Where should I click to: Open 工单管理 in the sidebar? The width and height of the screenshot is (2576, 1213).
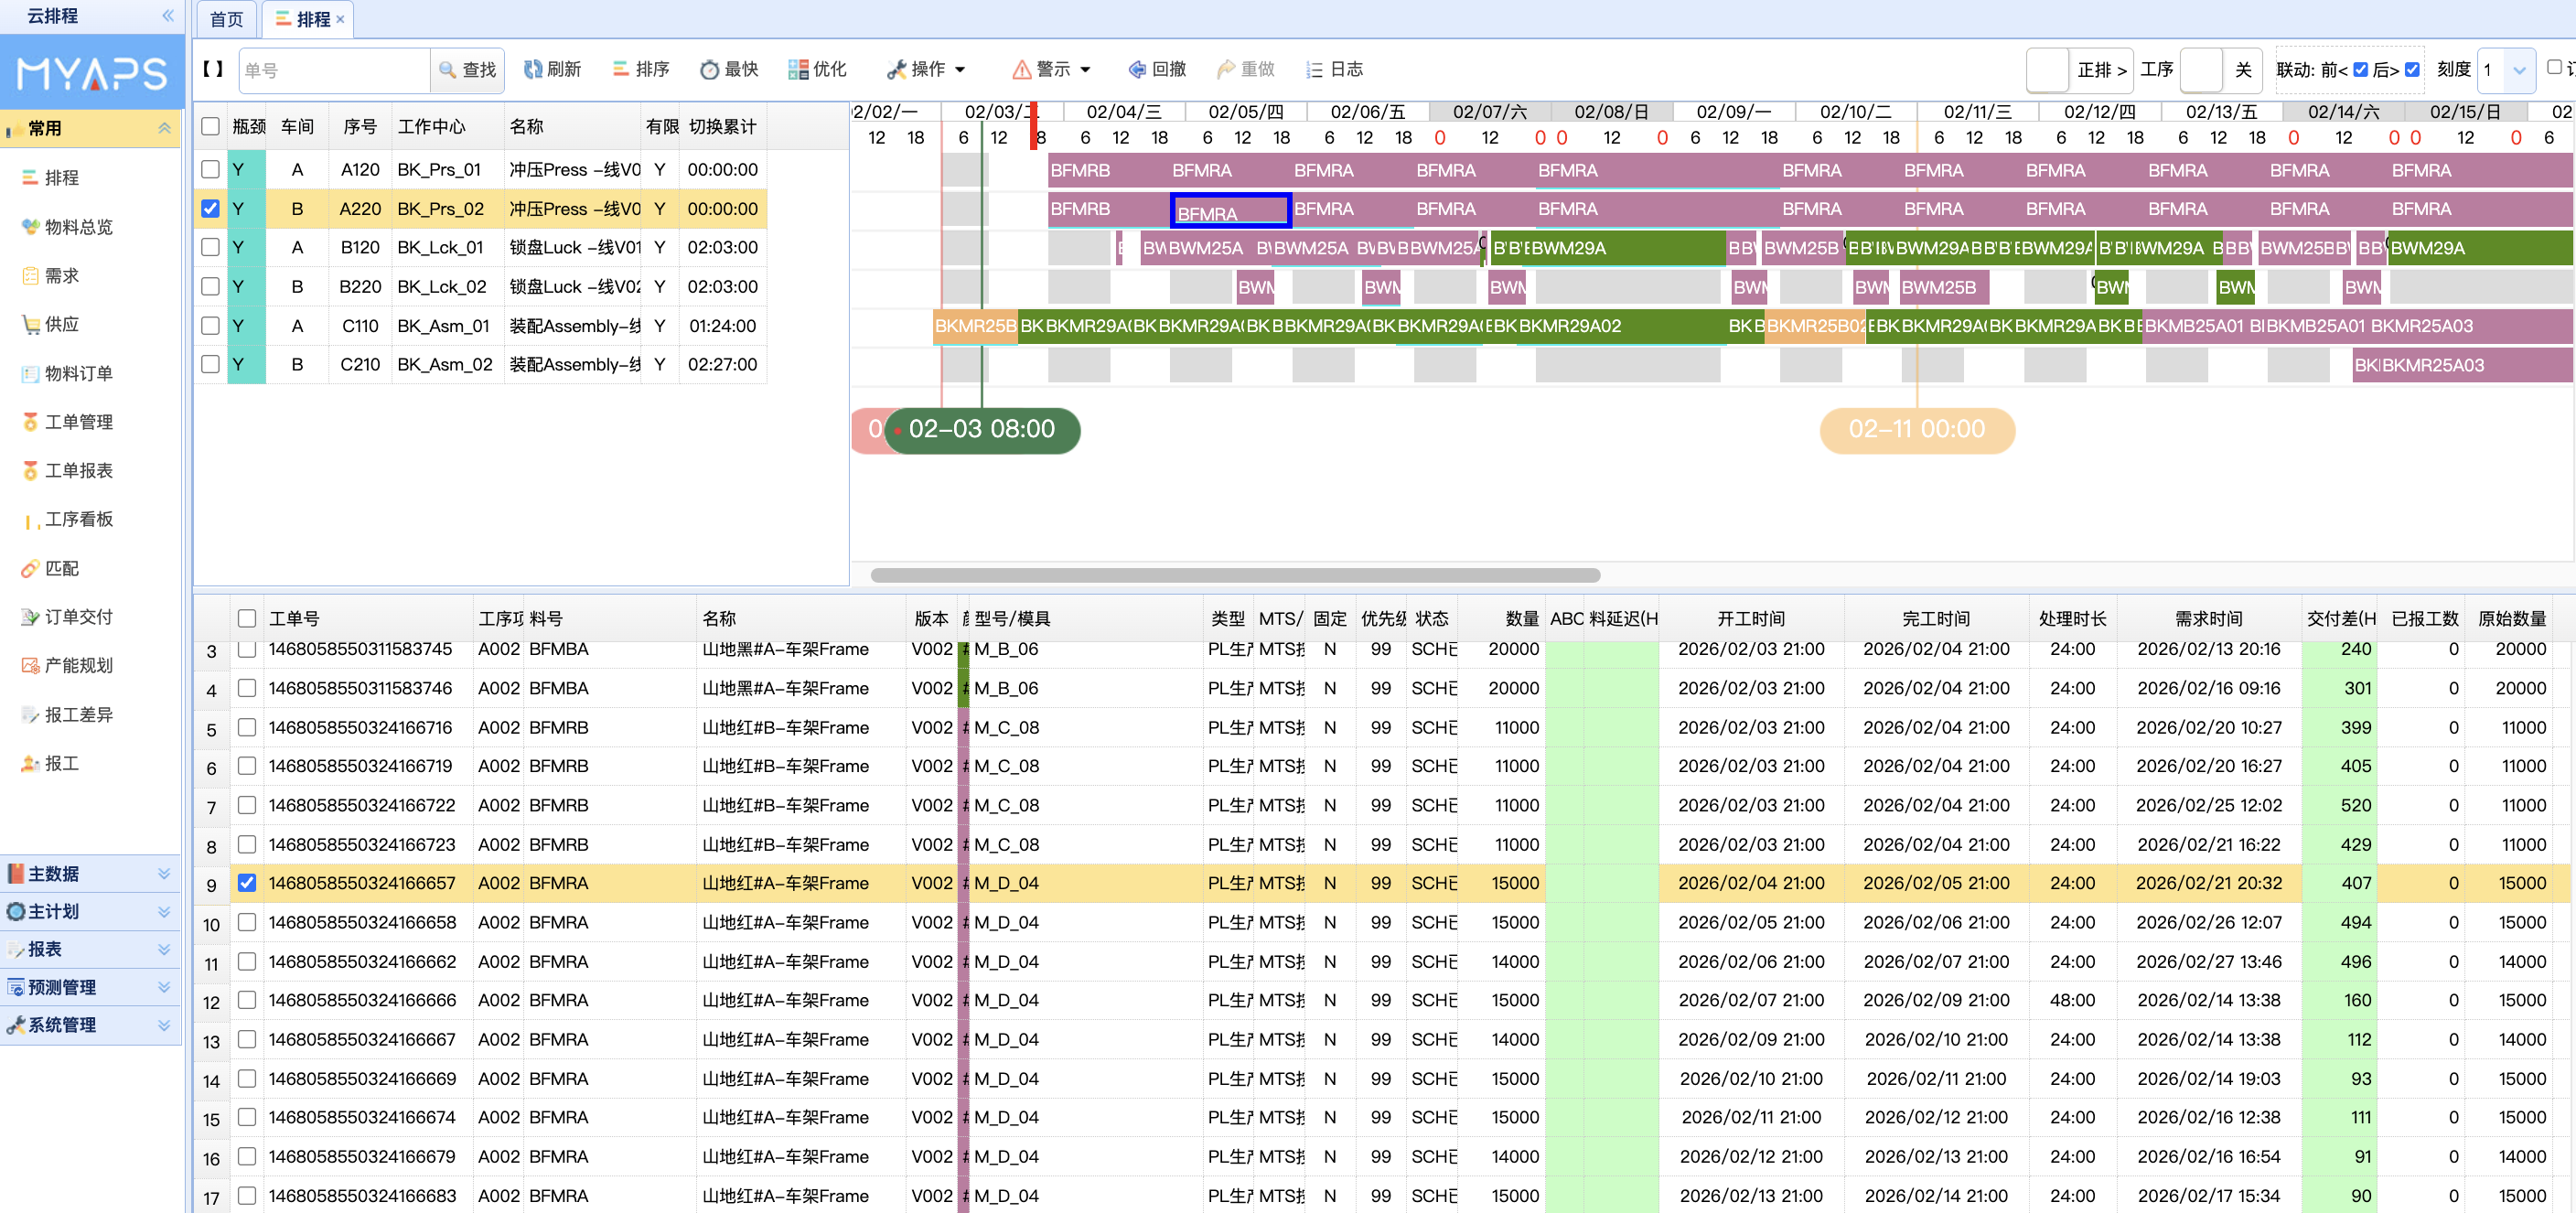click(78, 422)
